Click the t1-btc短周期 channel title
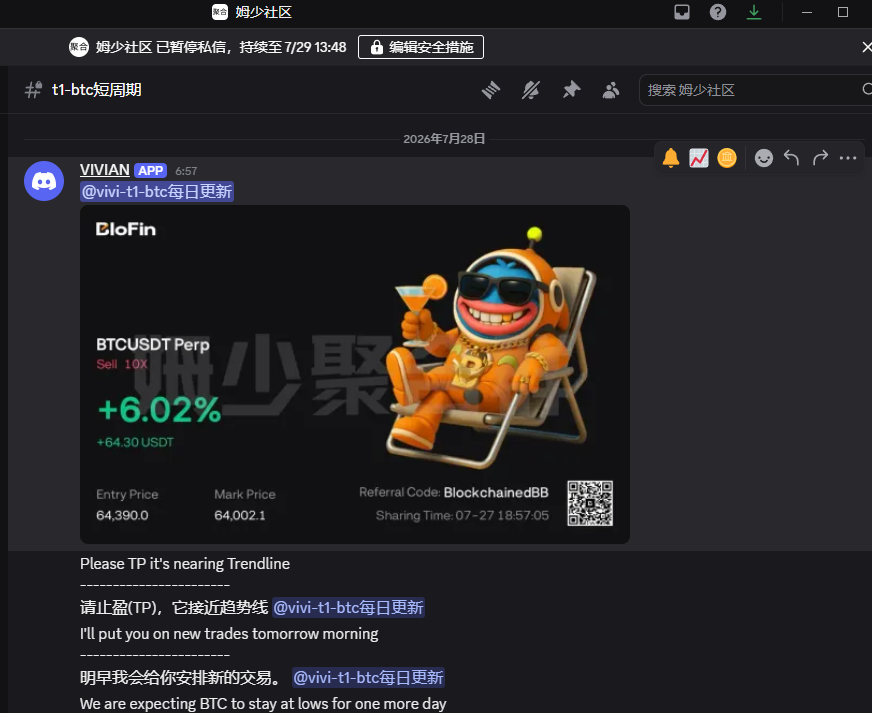This screenshot has height=713, width=872. point(97,90)
